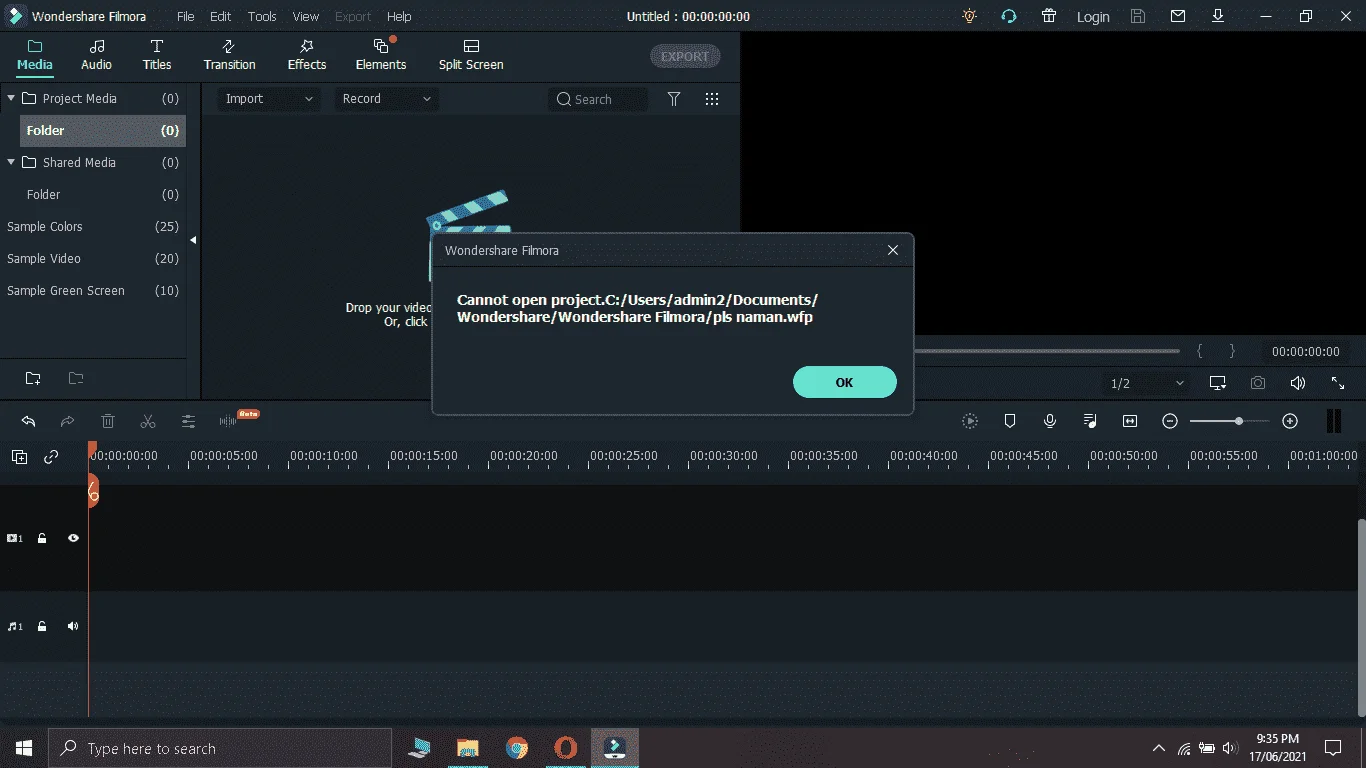Open the Audio tab

click(x=96, y=55)
